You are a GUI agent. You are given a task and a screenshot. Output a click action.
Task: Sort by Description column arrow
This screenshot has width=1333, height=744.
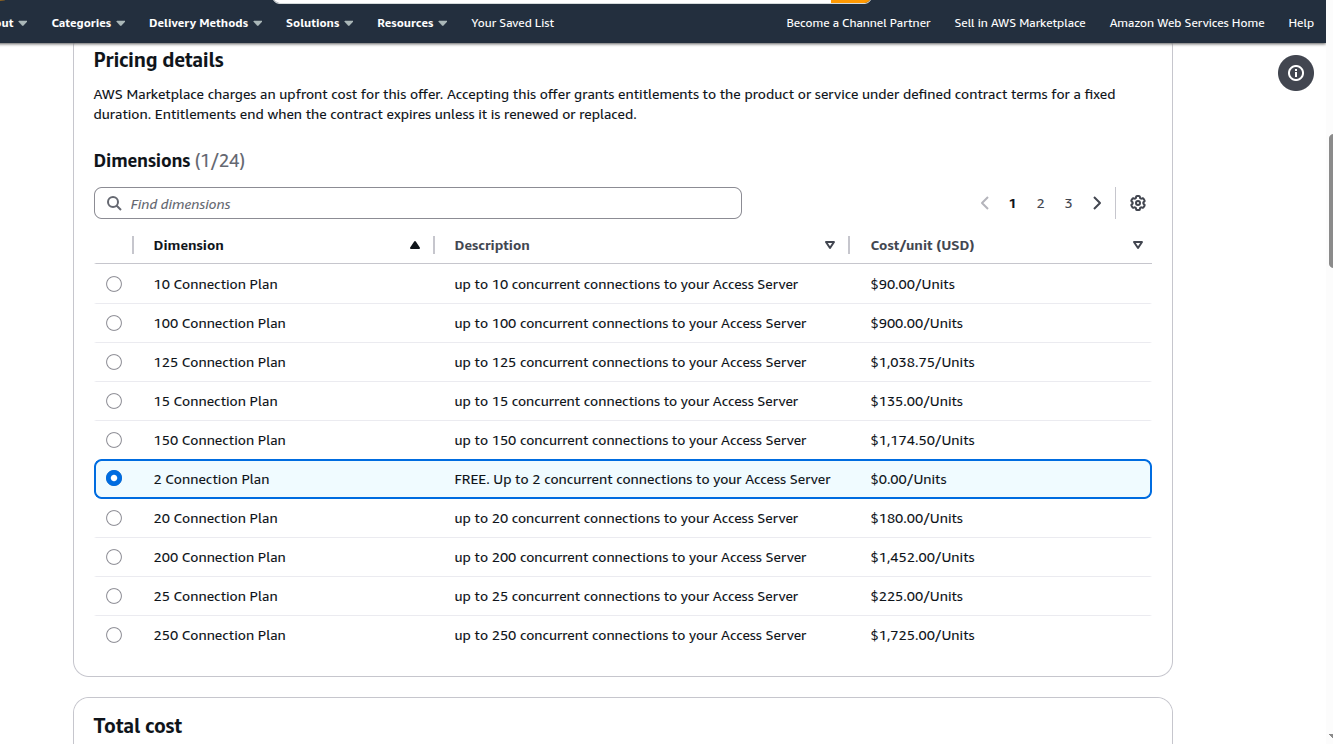click(829, 246)
